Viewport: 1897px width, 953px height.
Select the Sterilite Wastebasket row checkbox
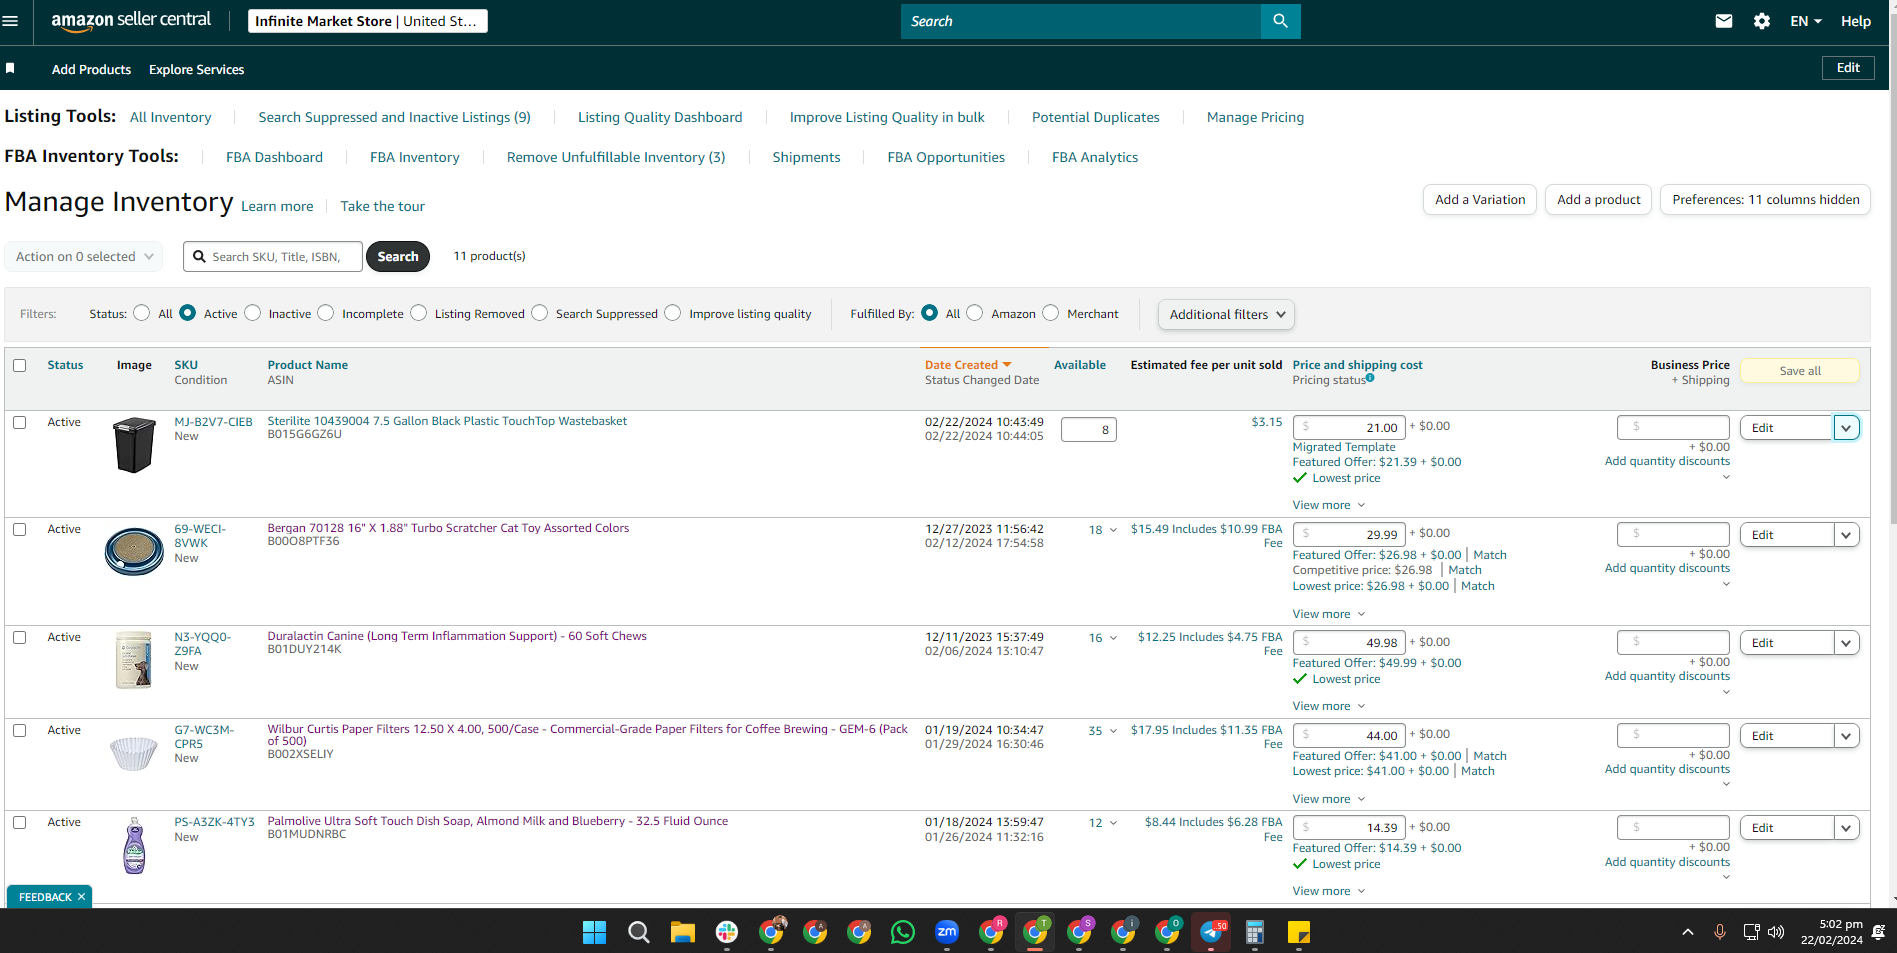20,422
